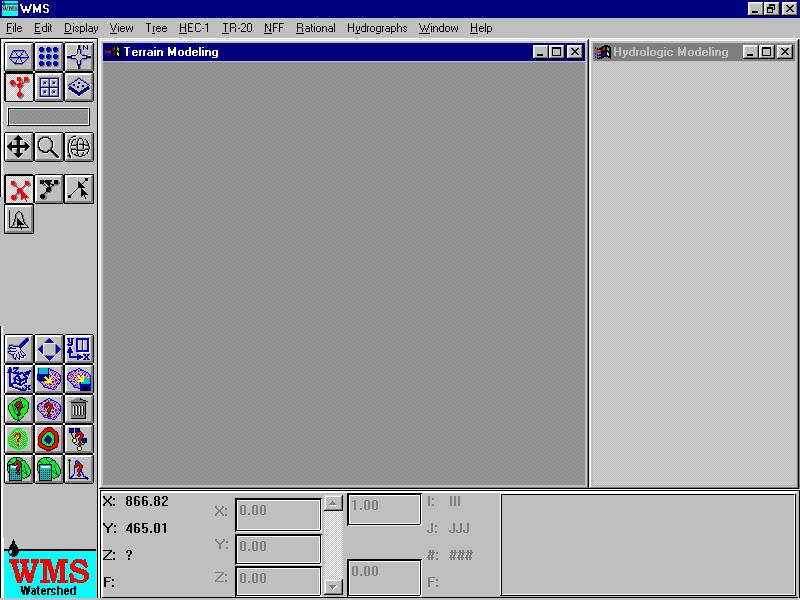Click the up arrow on the bottom scrollbar

(x=333, y=503)
